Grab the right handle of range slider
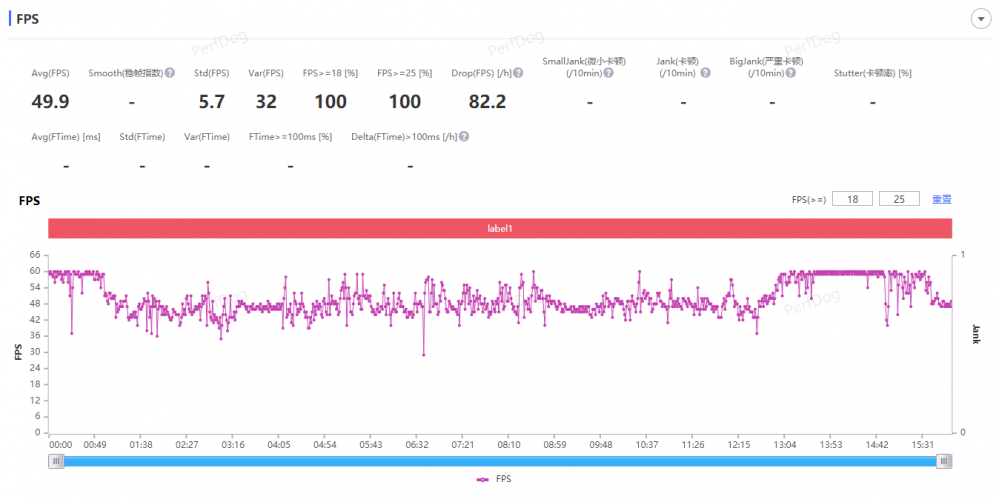The image size is (999, 502). coord(944,461)
